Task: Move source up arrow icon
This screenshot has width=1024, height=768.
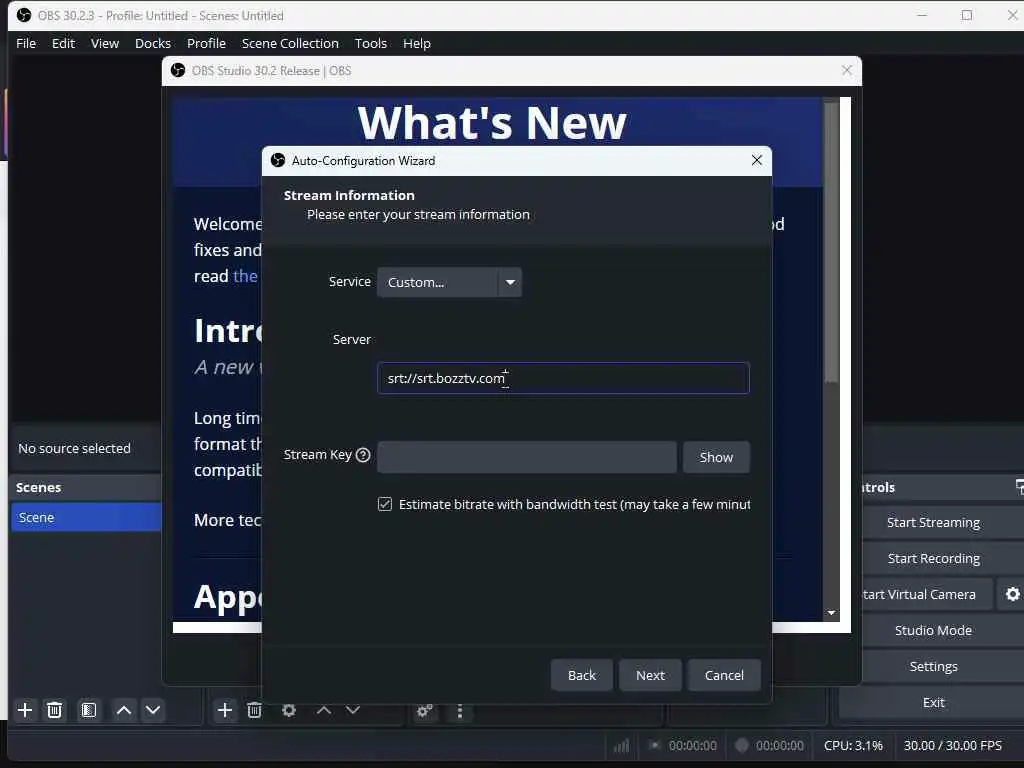Action: [324, 710]
